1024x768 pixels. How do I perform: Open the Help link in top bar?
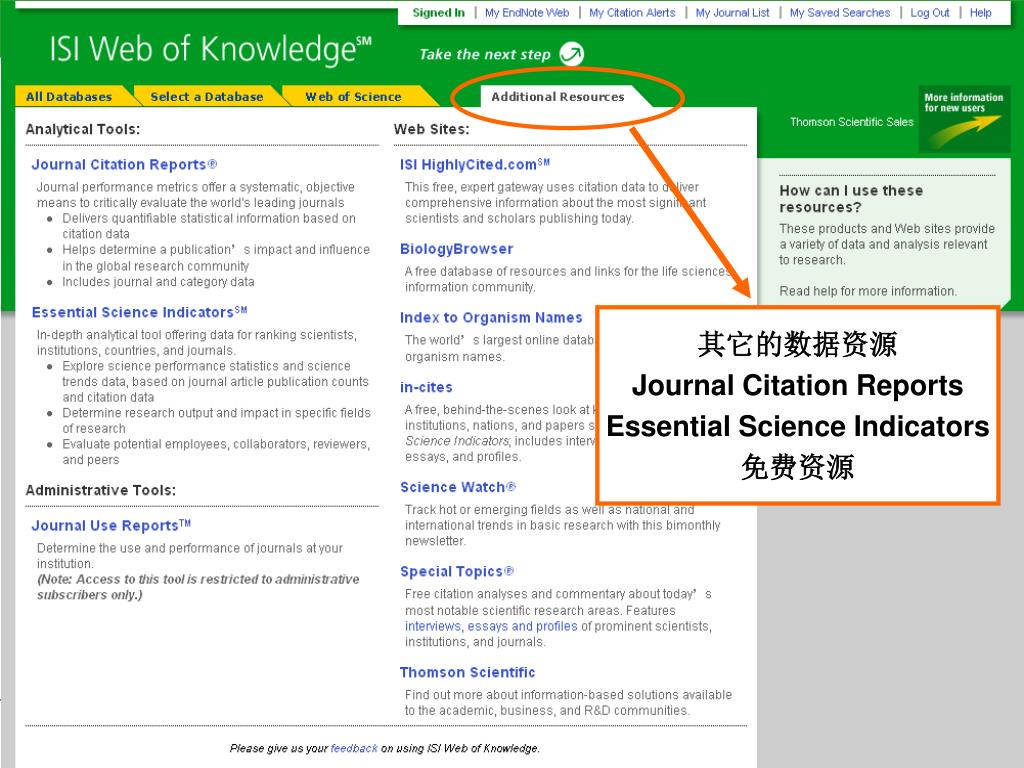pos(980,12)
